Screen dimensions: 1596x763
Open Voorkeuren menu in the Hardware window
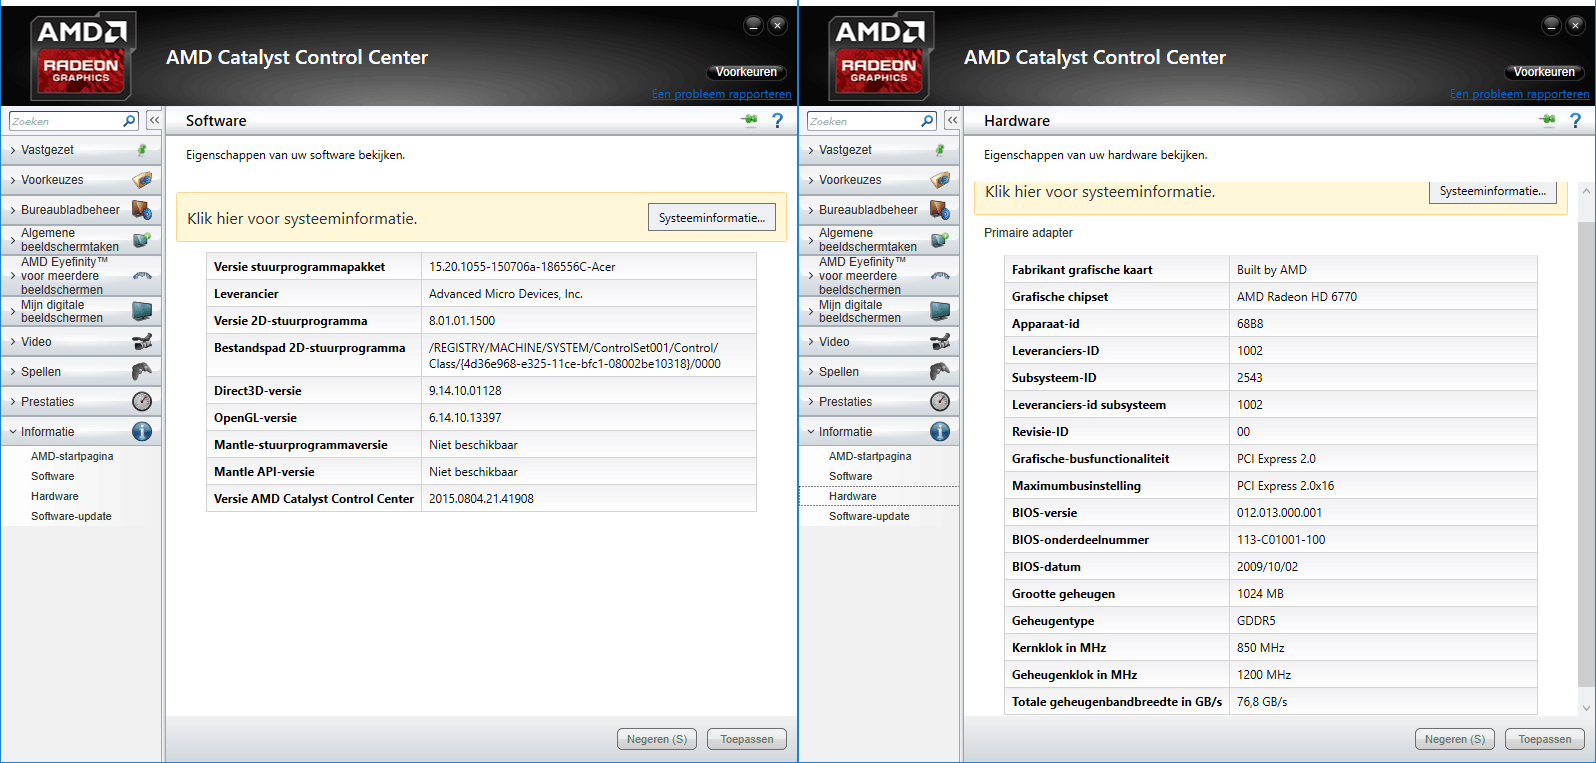tap(1544, 72)
